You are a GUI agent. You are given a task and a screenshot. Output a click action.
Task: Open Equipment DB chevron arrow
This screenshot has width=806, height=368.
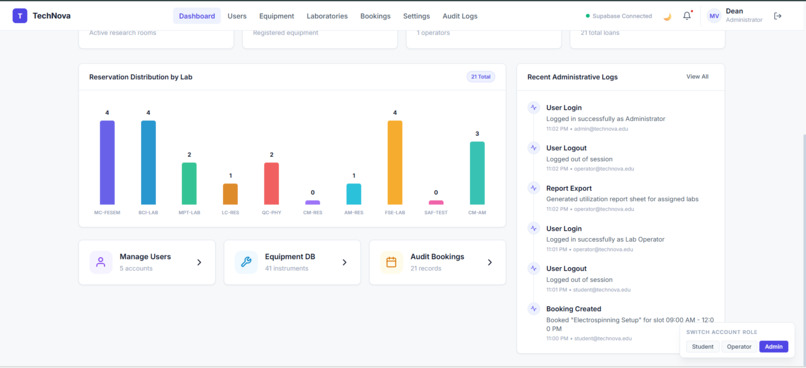(x=344, y=262)
